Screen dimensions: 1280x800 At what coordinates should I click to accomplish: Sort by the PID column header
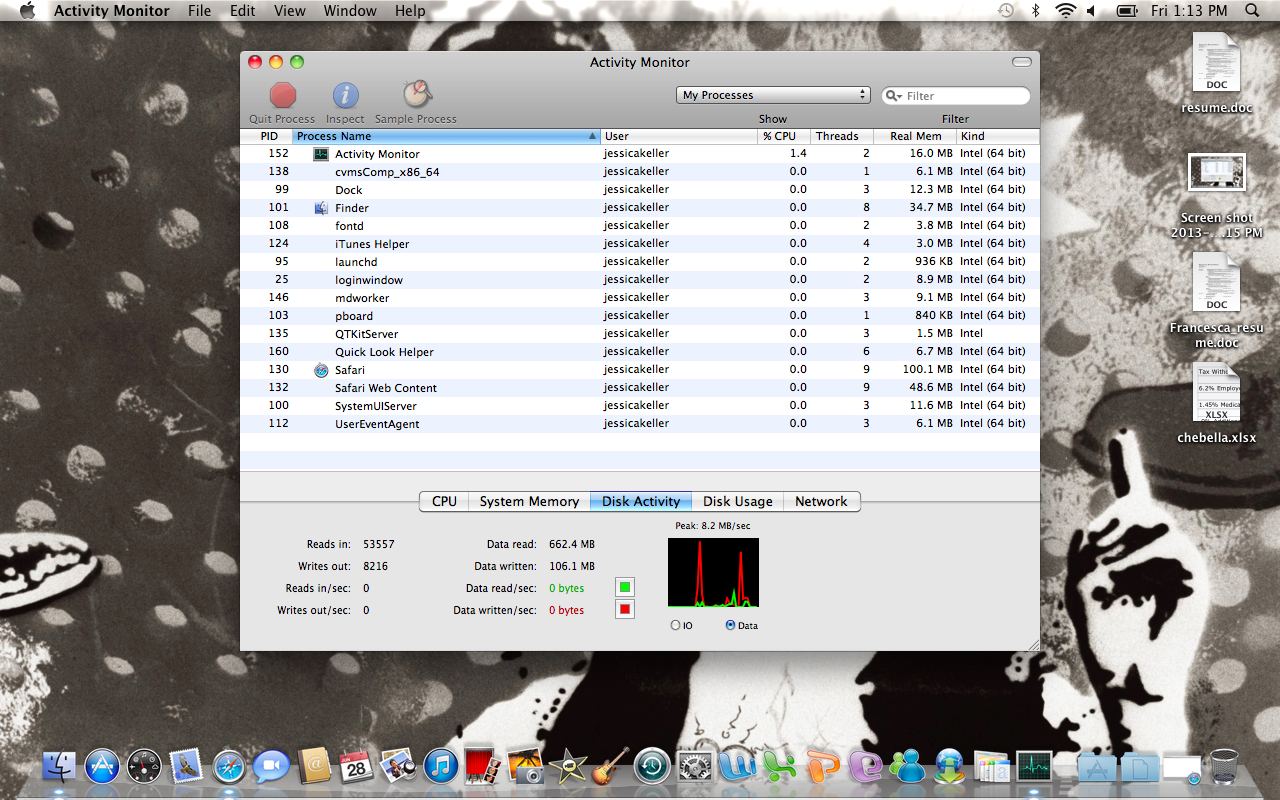point(267,136)
